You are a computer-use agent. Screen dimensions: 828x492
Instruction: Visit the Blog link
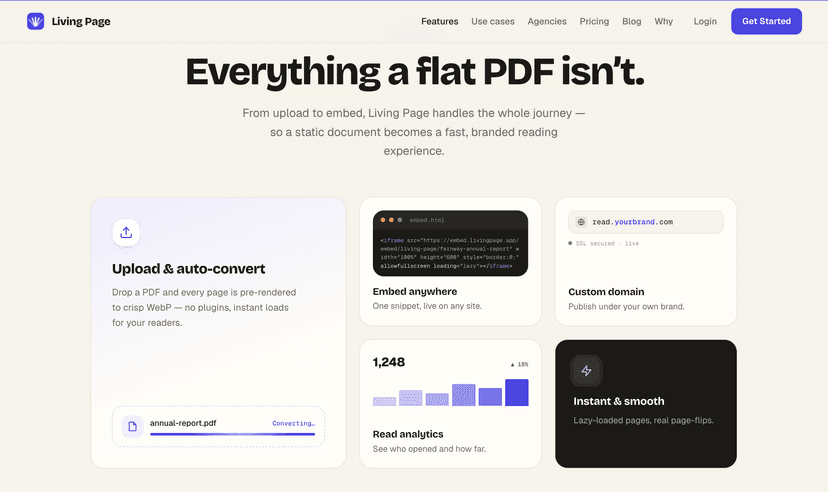632,21
